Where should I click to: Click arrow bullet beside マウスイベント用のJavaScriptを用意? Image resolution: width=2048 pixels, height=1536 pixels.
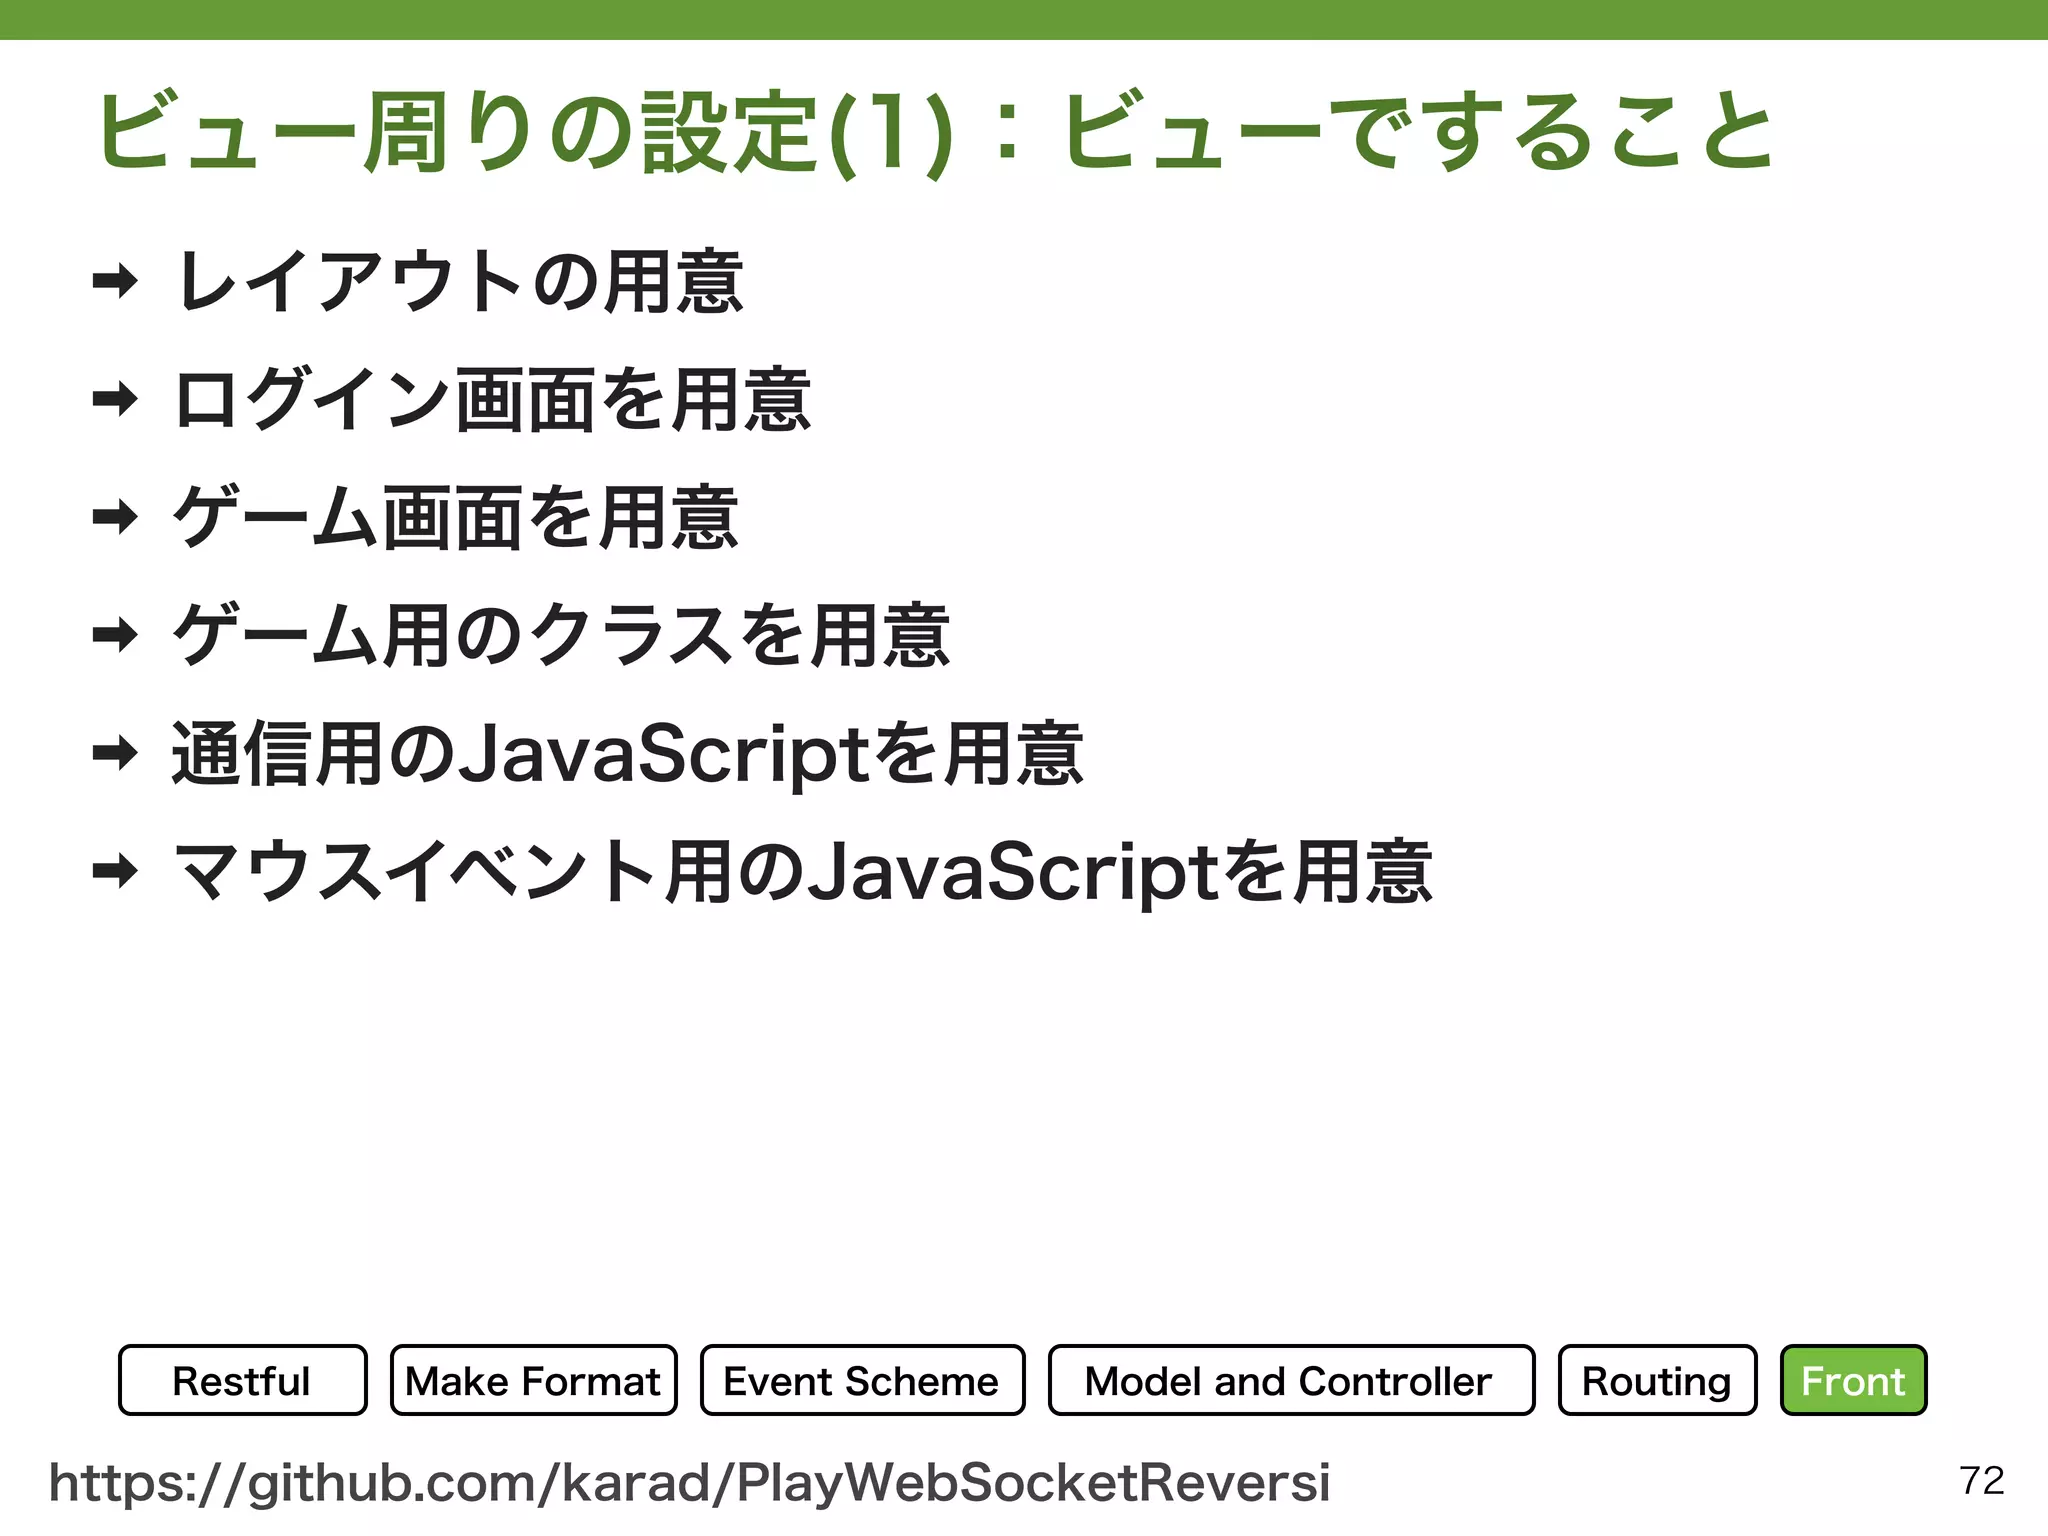point(115,870)
